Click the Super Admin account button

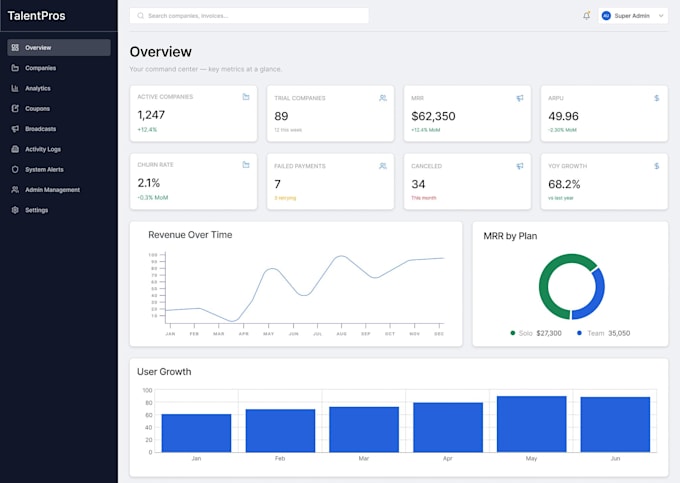pyautogui.click(x=633, y=16)
